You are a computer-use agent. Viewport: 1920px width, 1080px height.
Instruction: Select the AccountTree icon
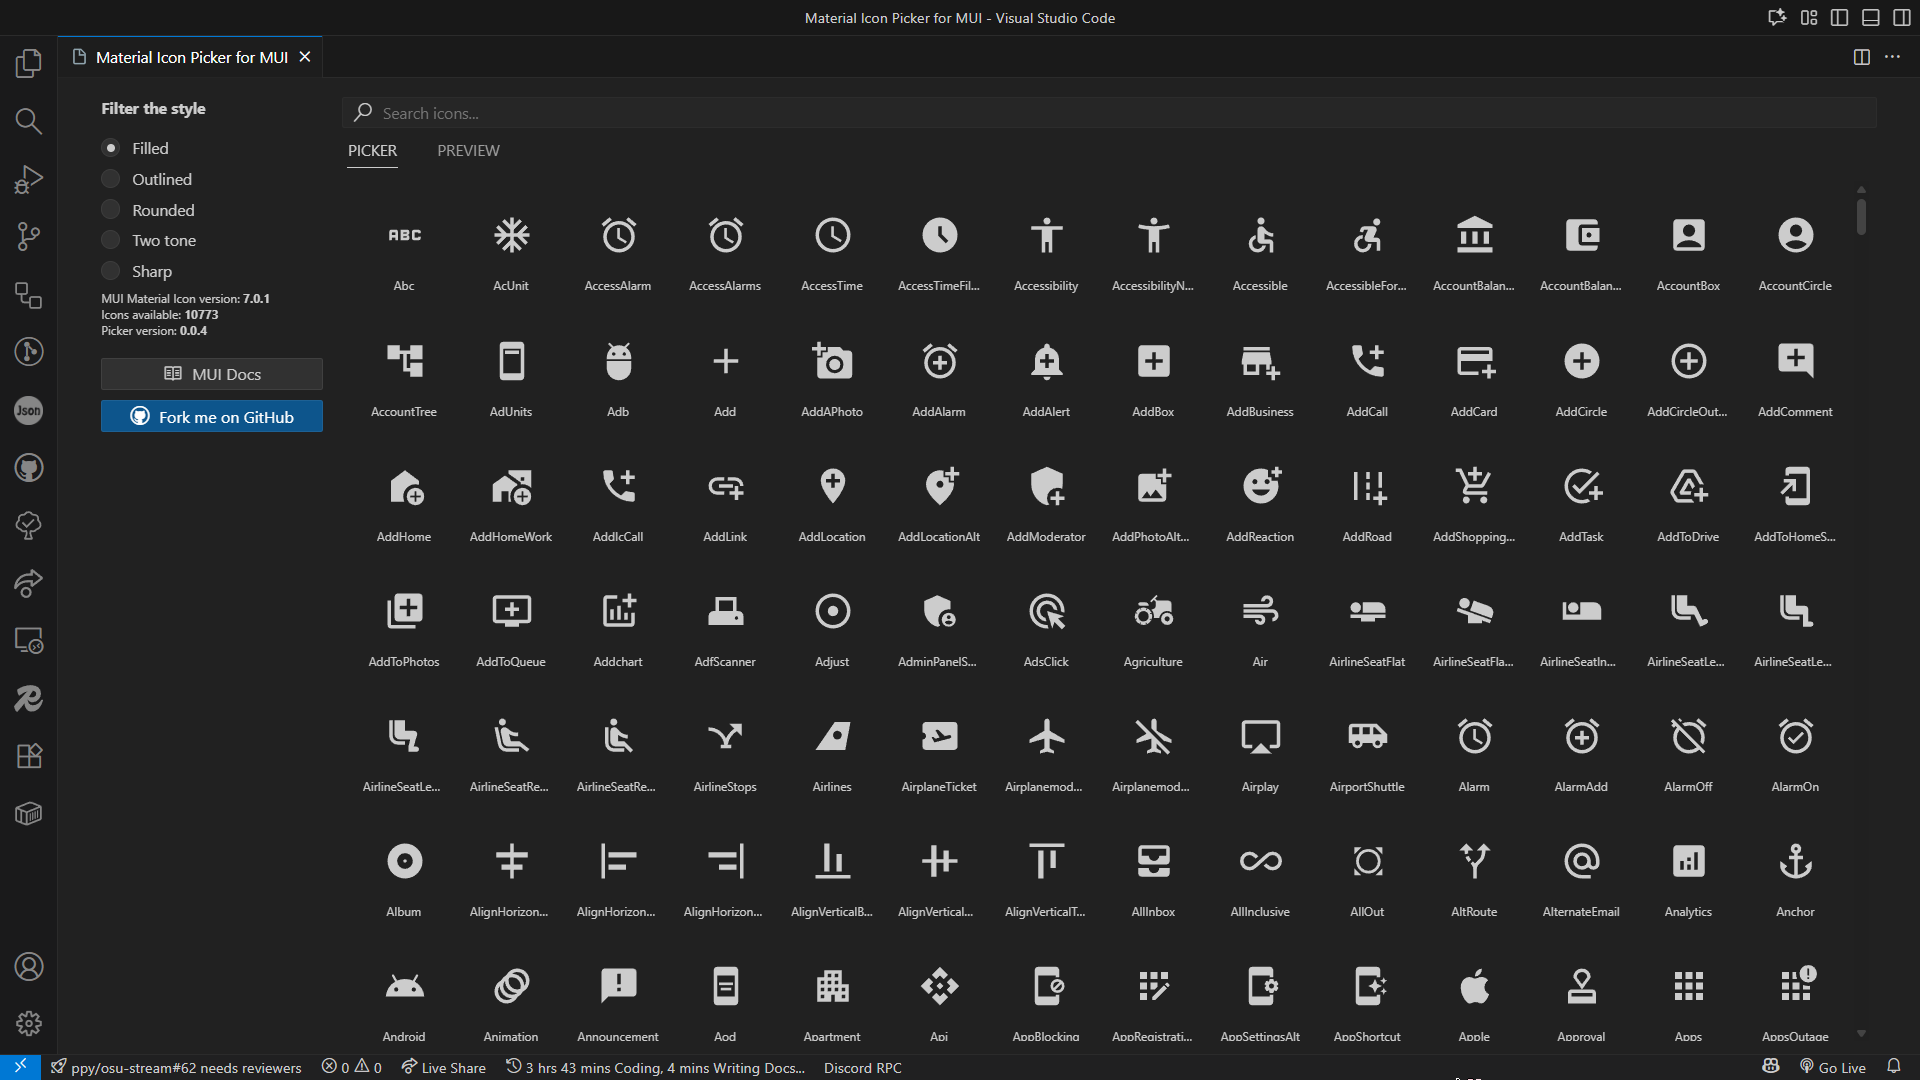coord(404,361)
